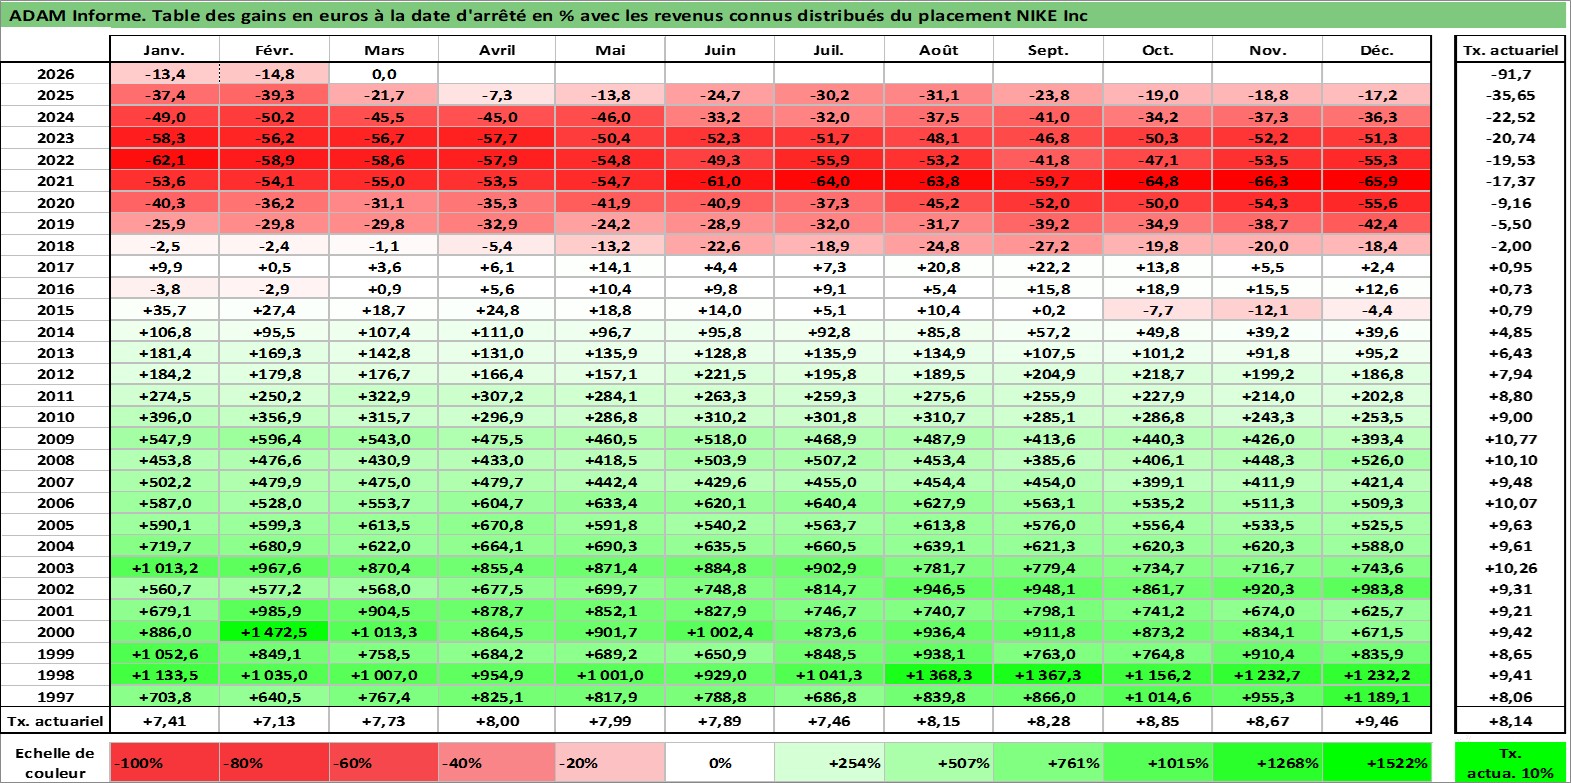Select the 1997 year row label
The width and height of the screenshot is (1571, 783).
tap(55, 697)
